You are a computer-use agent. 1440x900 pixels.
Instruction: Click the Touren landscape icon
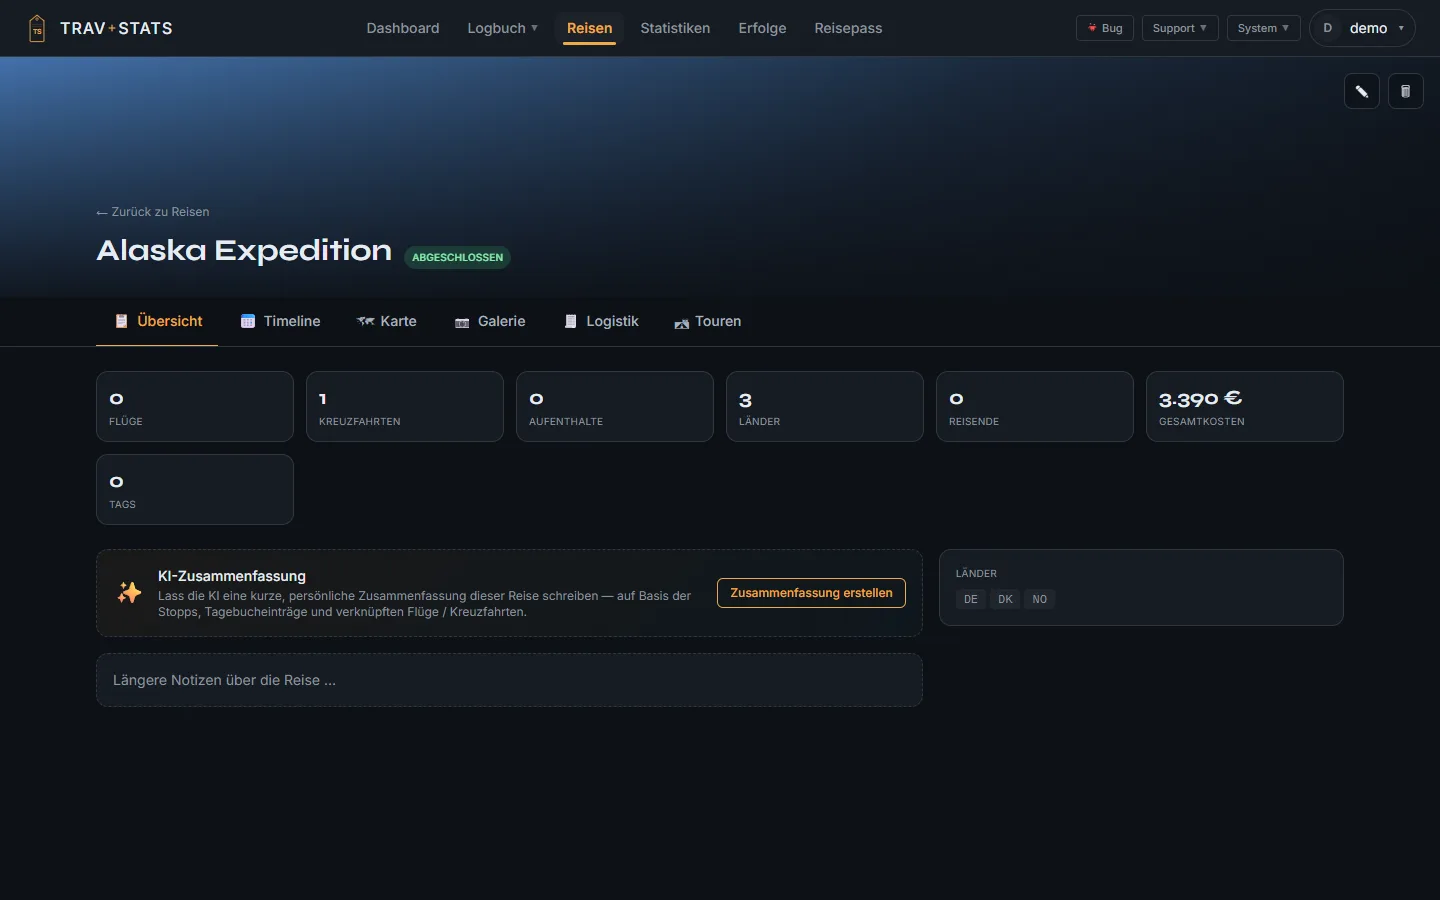[x=682, y=323]
